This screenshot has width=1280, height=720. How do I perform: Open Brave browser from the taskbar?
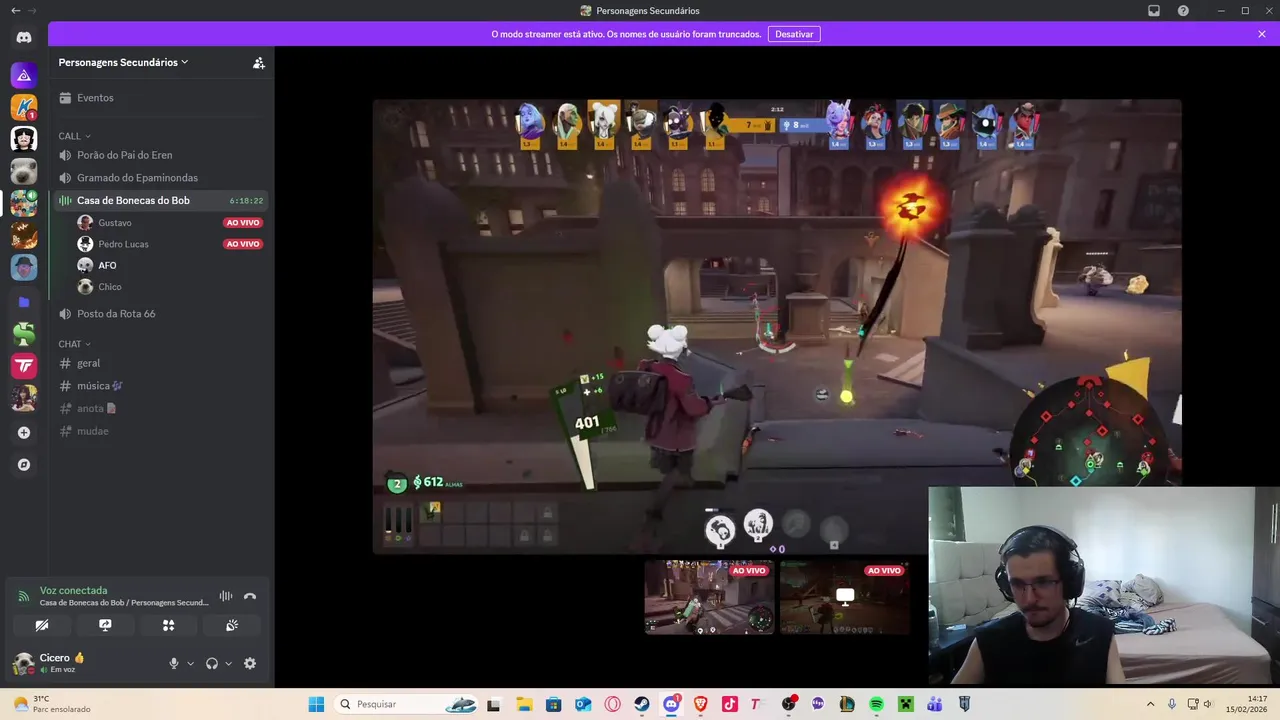(700, 704)
